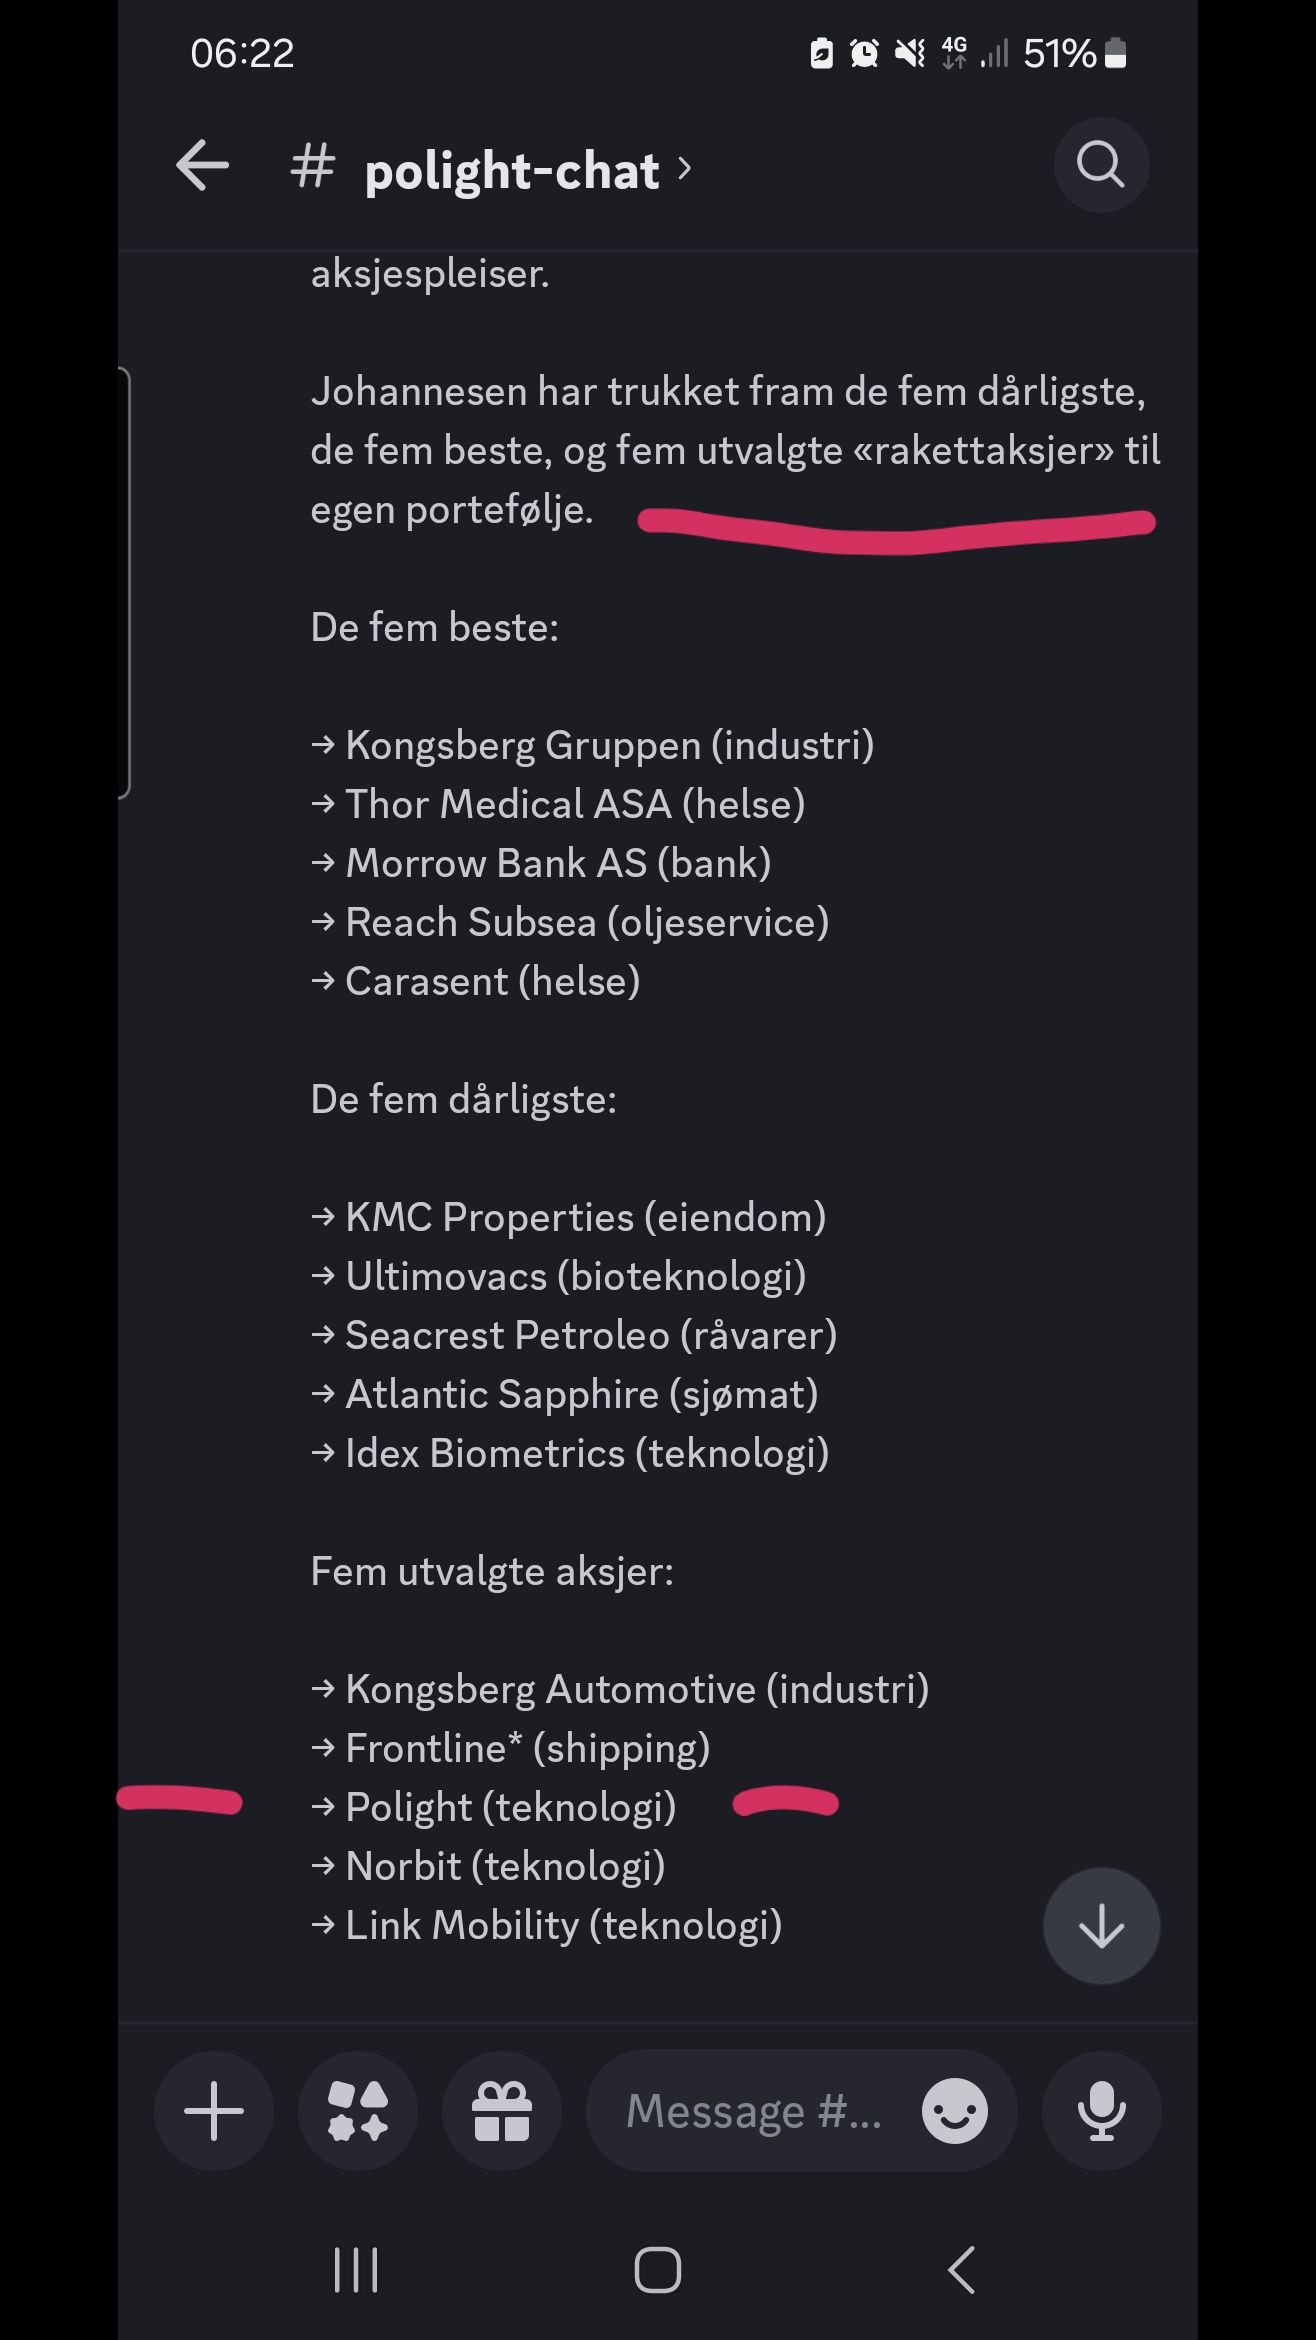
Task: Tap Android back navigation button
Action: click(x=961, y=2270)
